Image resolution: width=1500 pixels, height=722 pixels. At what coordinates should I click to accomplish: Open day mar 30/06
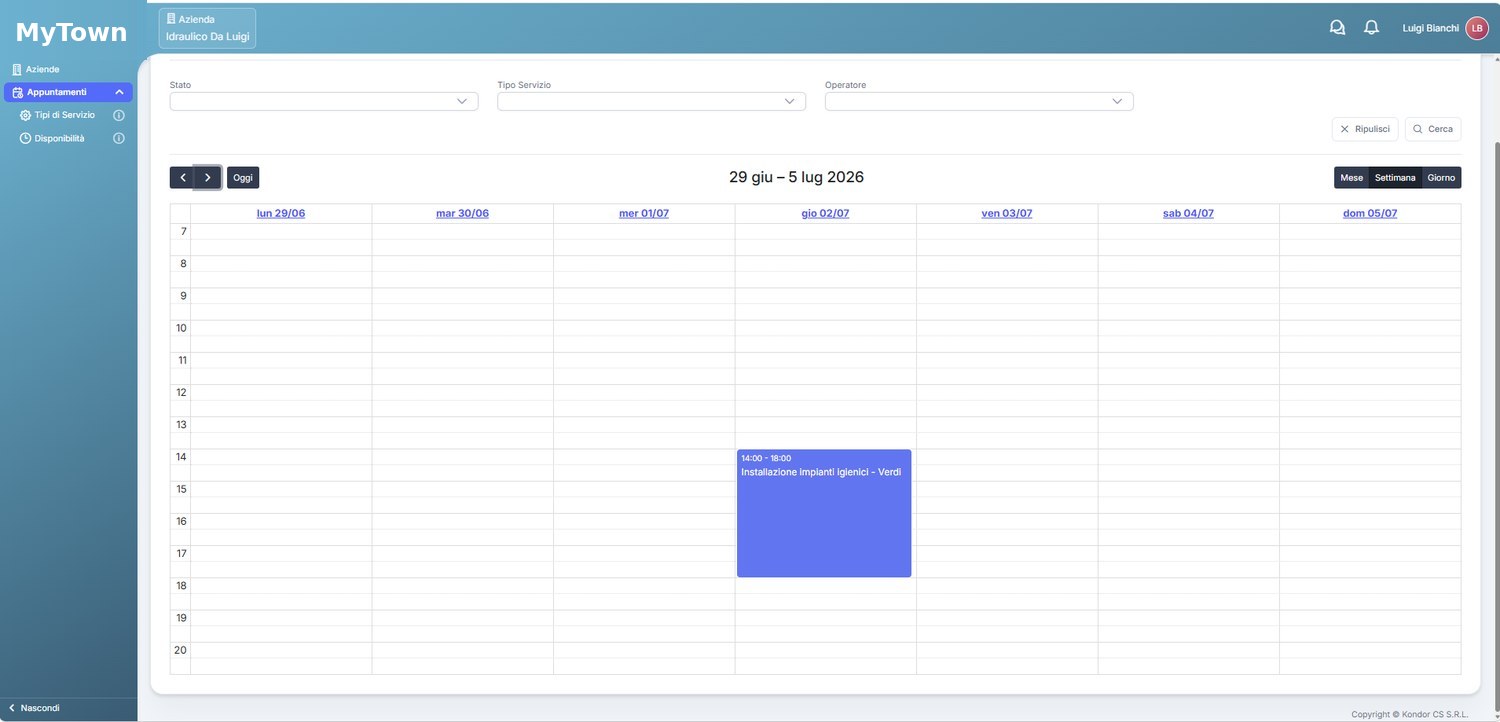point(462,213)
